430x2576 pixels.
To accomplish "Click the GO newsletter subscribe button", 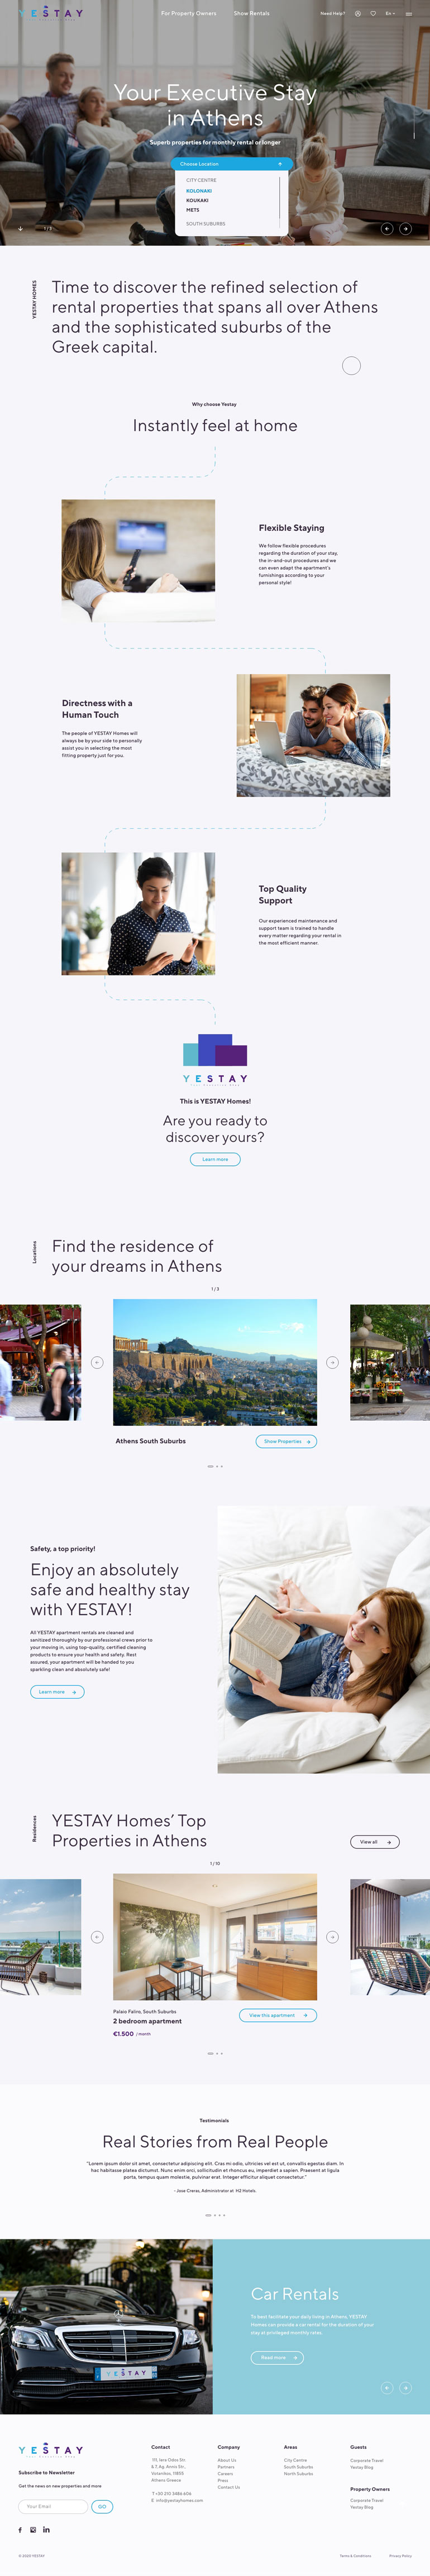I will [x=102, y=2506].
